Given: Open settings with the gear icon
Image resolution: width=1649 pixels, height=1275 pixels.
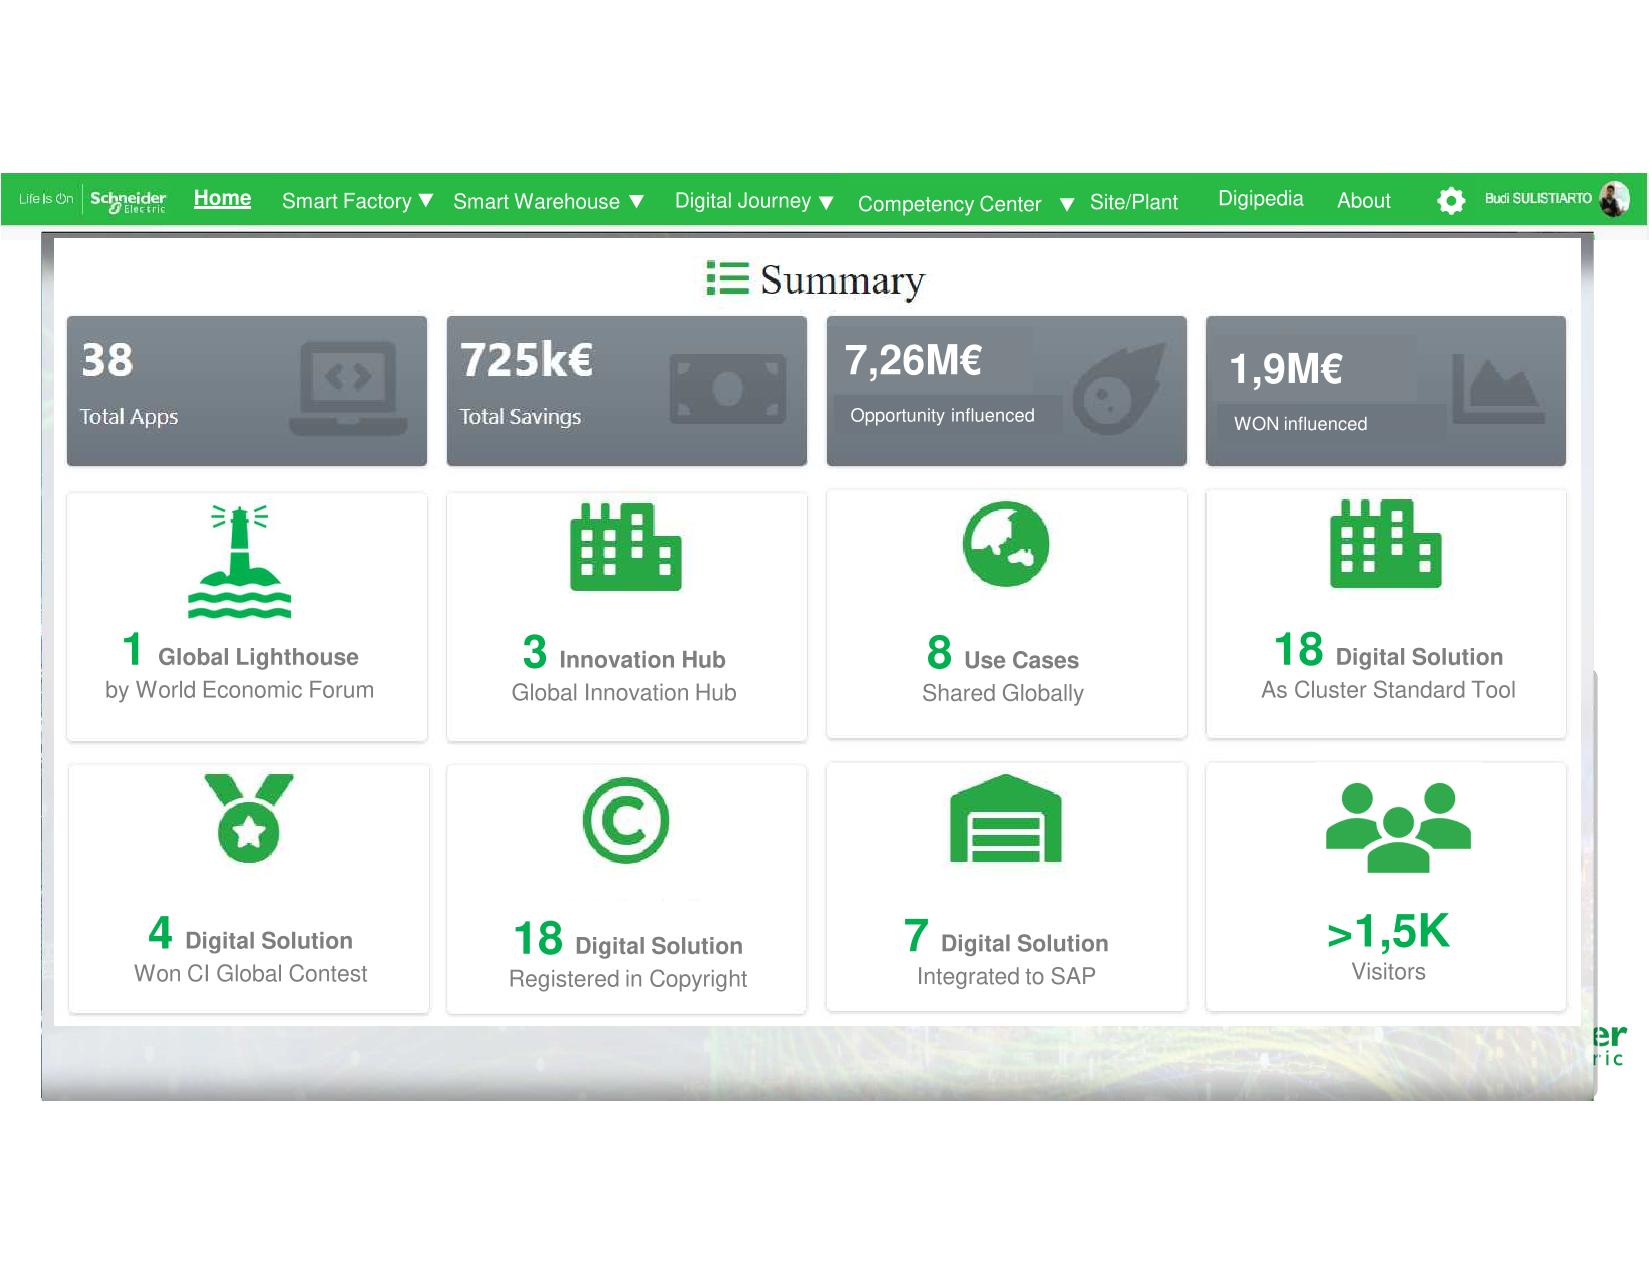Looking at the screenshot, I should [1450, 201].
